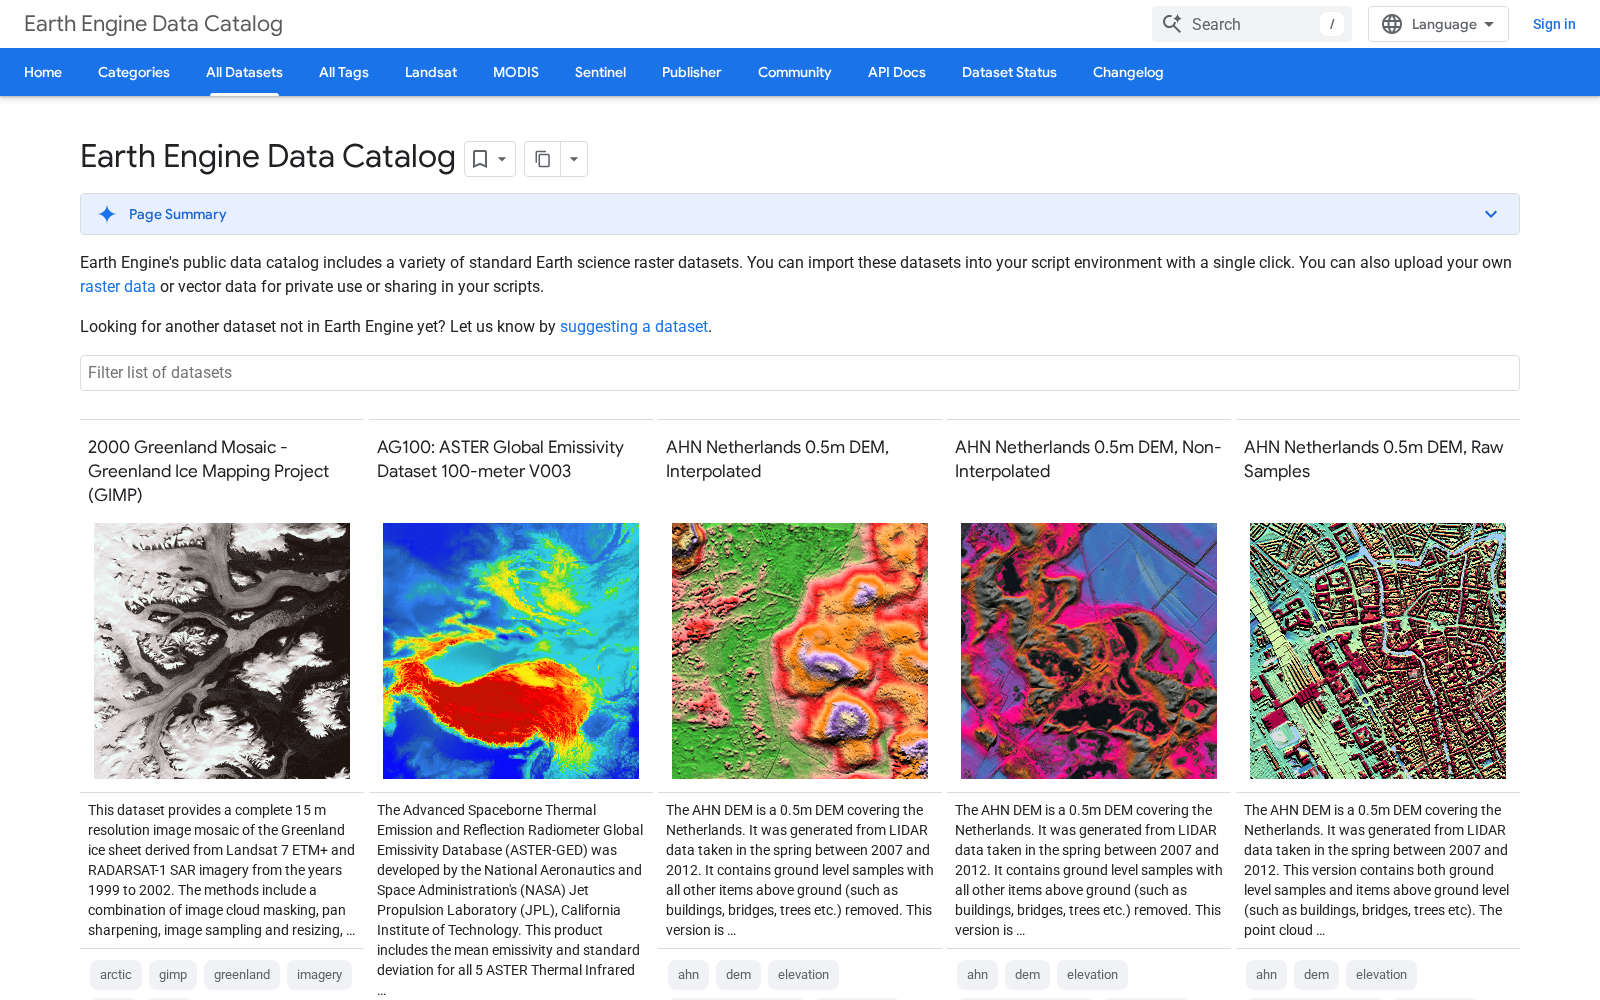Open AHN Netherlands 0.5m DEM, Non-Interpolated title
This screenshot has width=1600, height=1000.
(1088, 459)
